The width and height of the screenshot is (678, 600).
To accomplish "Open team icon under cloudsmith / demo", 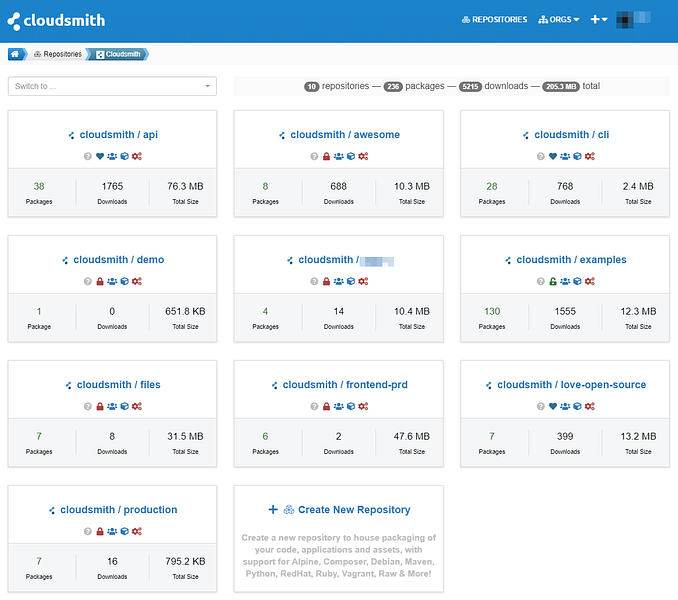I will tap(112, 281).
